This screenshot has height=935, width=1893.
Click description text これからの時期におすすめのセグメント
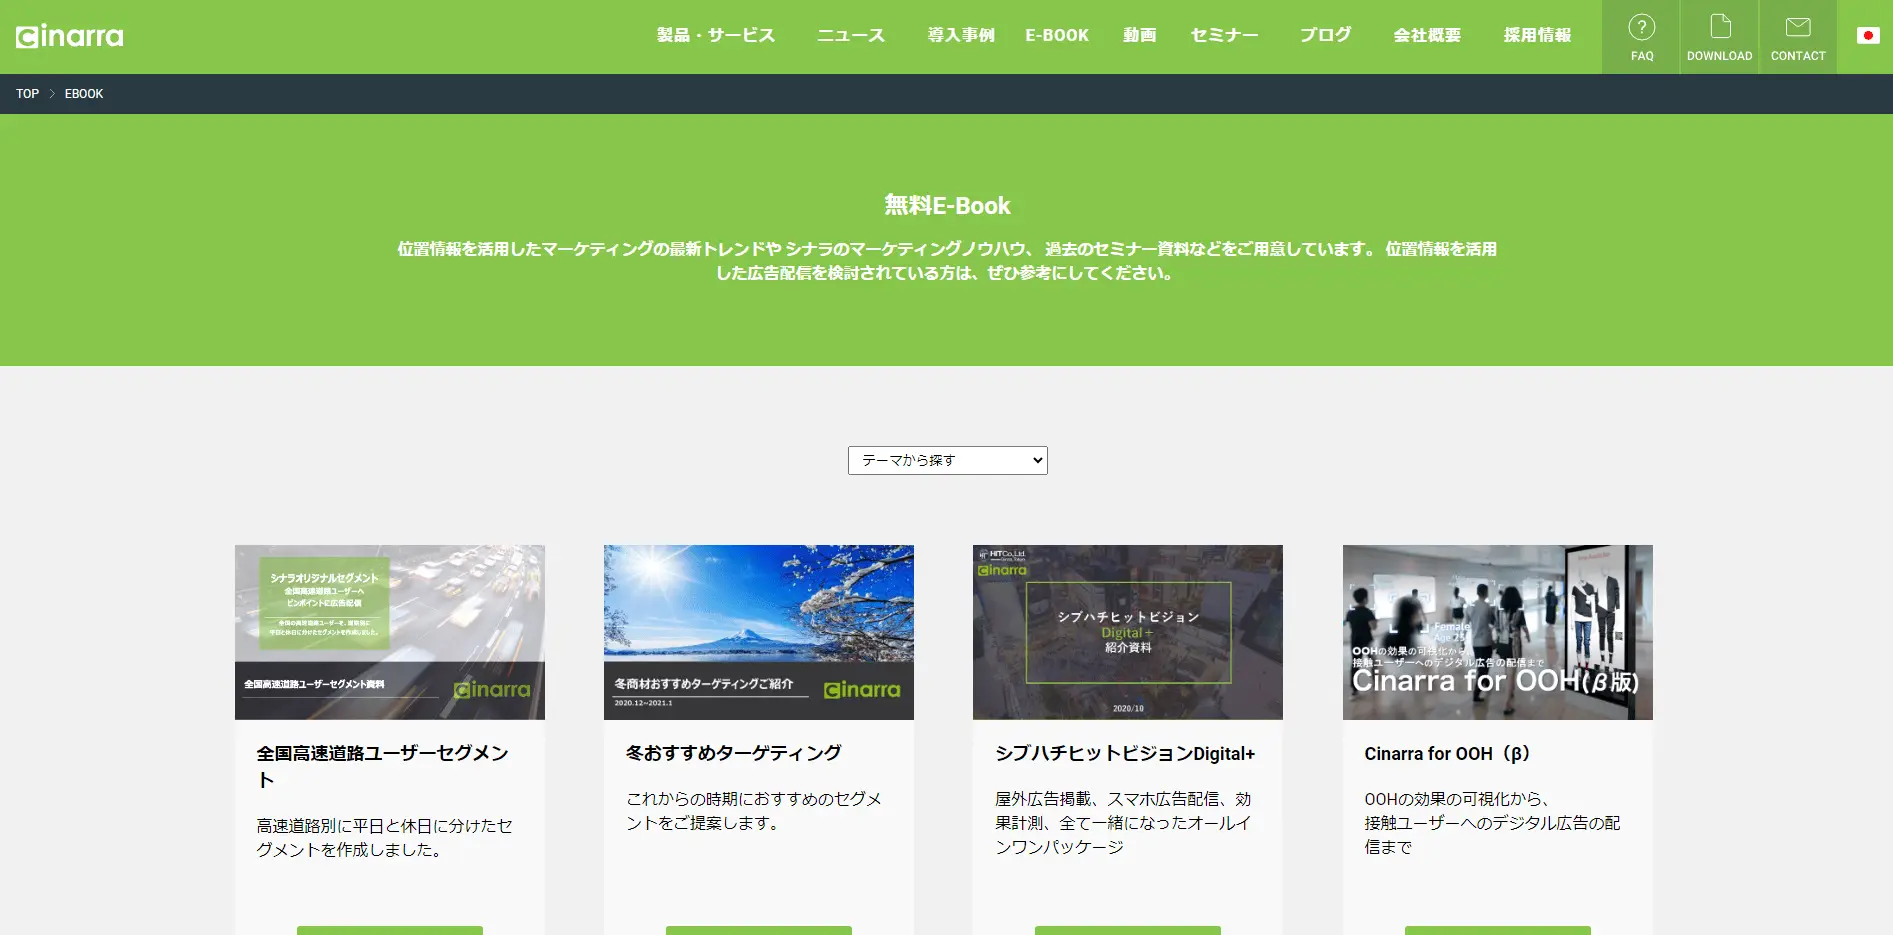click(x=754, y=811)
